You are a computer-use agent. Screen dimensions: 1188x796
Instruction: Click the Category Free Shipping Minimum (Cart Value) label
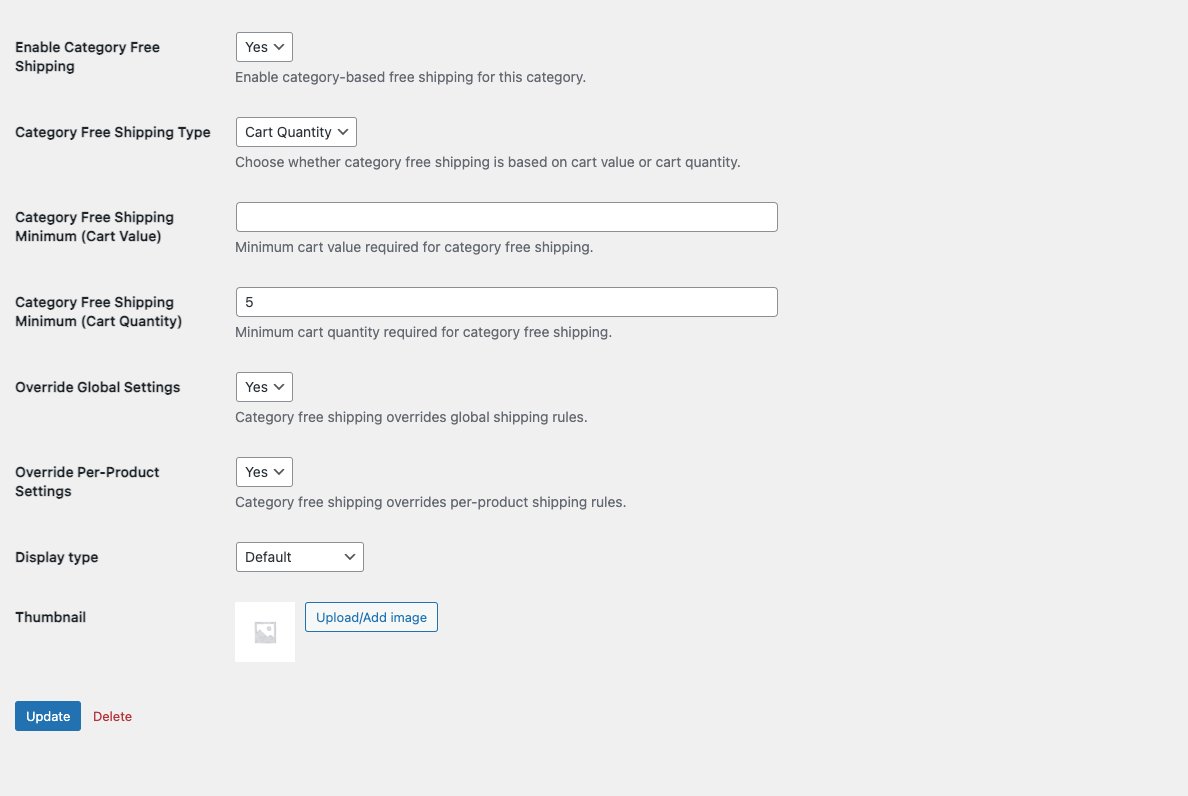pos(94,227)
